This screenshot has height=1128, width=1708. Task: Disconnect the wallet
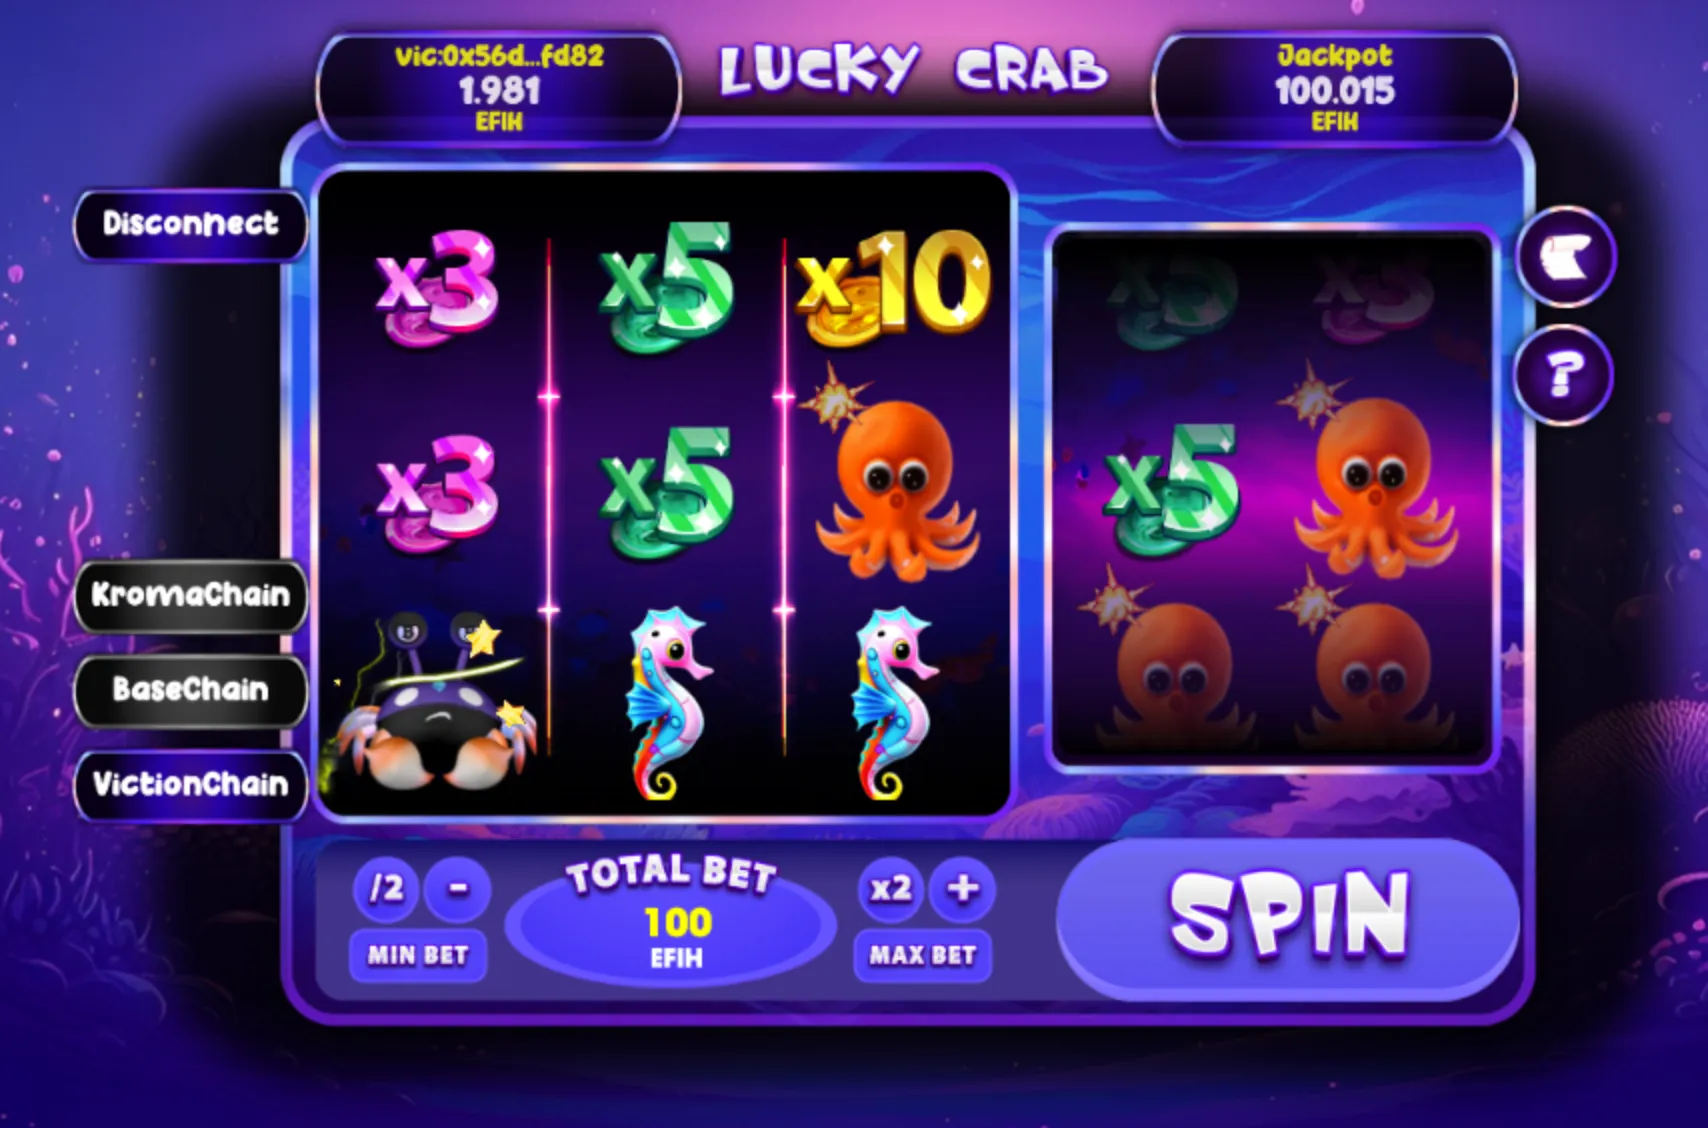click(190, 224)
